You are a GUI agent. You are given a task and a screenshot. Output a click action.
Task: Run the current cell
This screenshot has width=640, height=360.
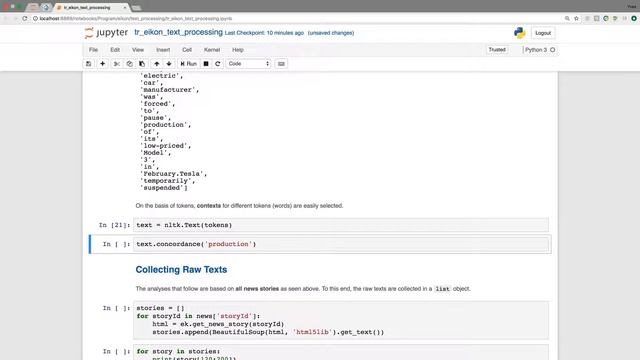click(x=189, y=64)
